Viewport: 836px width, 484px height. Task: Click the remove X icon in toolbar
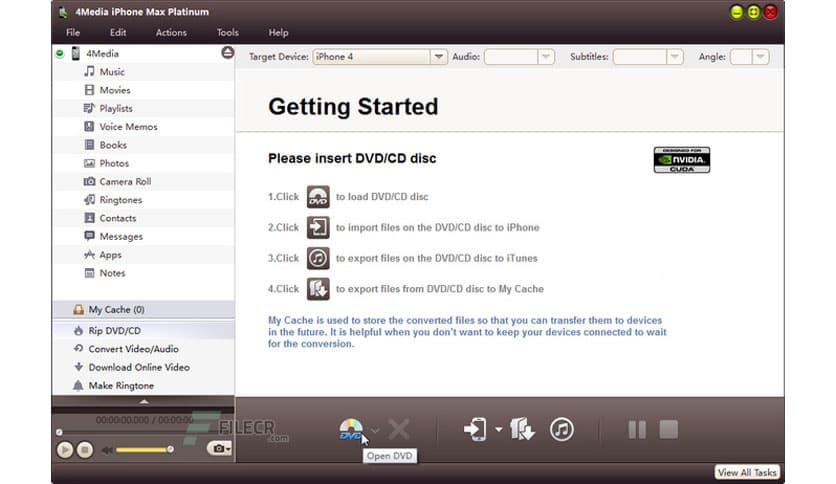399,430
